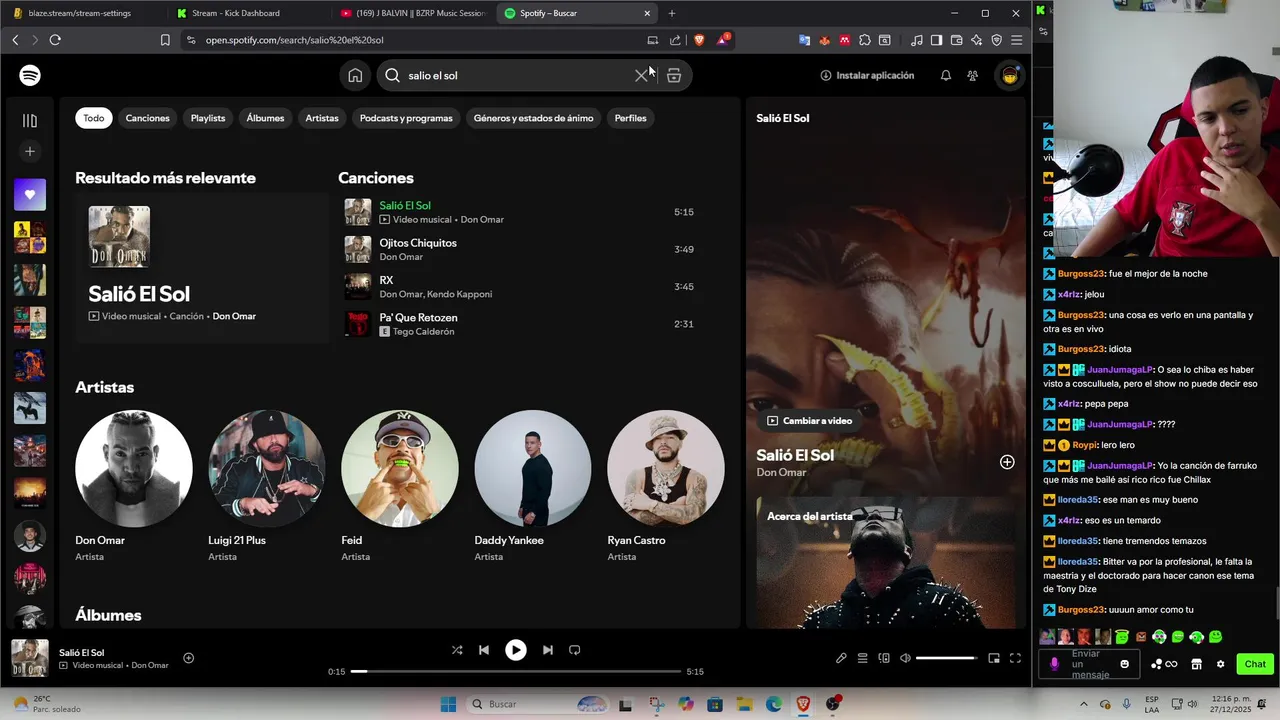Click Don Omar link under right panel title
This screenshot has height=720, width=1280.
tap(781, 472)
